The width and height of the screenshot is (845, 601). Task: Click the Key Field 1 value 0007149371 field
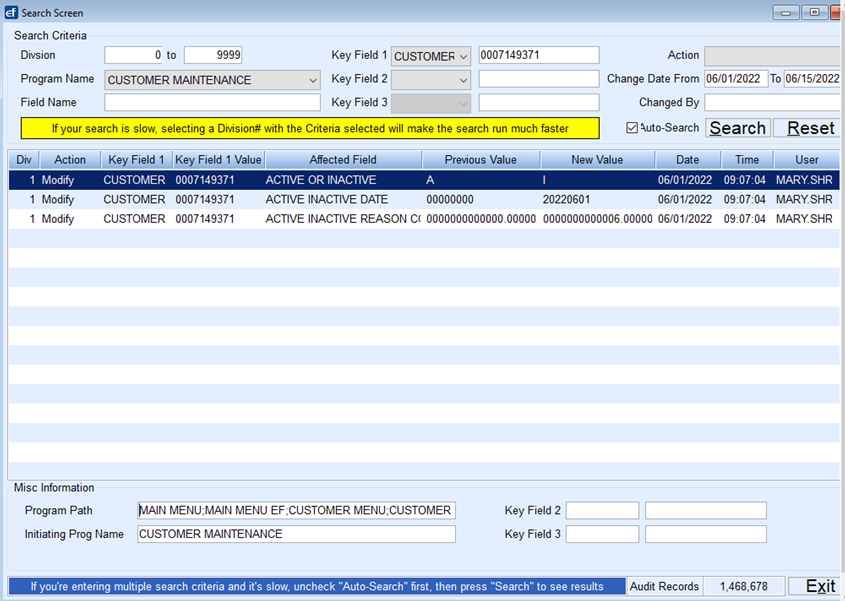538,55
